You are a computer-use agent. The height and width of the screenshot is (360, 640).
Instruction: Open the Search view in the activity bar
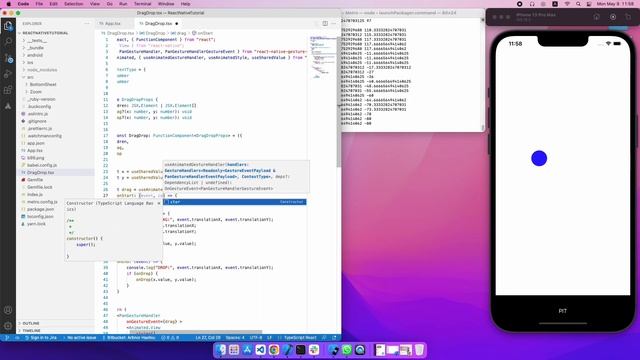point(8,42)
